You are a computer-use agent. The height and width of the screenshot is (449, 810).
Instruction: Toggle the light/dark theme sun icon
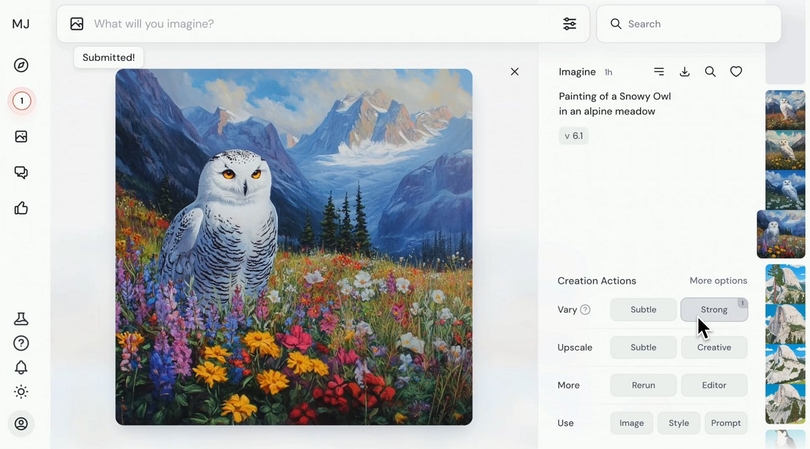[x=21, y=392]
